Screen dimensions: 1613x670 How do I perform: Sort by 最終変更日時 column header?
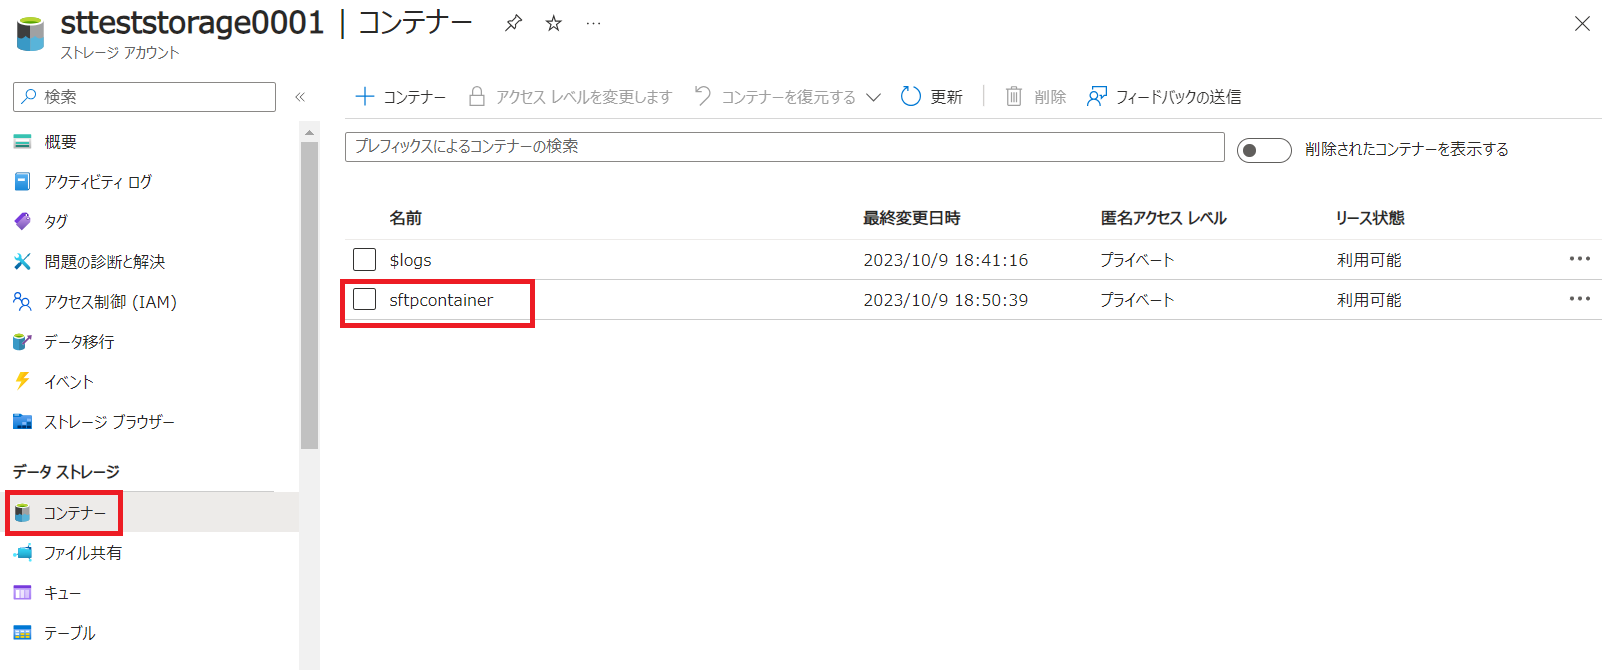[x=912, y=218]
